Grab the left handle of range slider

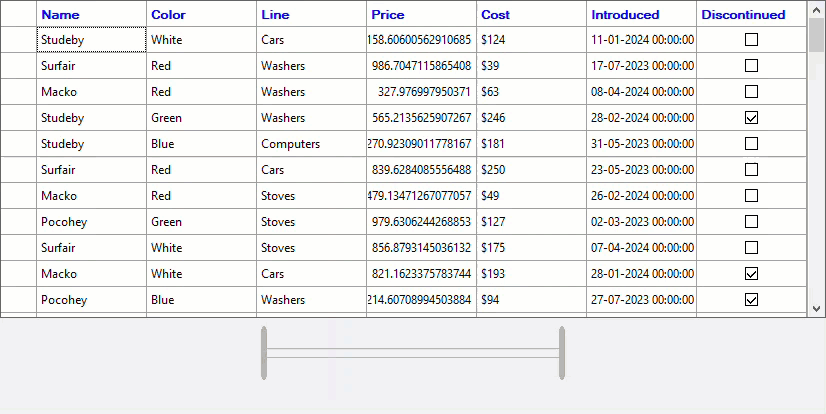click(x=264, y=353)
